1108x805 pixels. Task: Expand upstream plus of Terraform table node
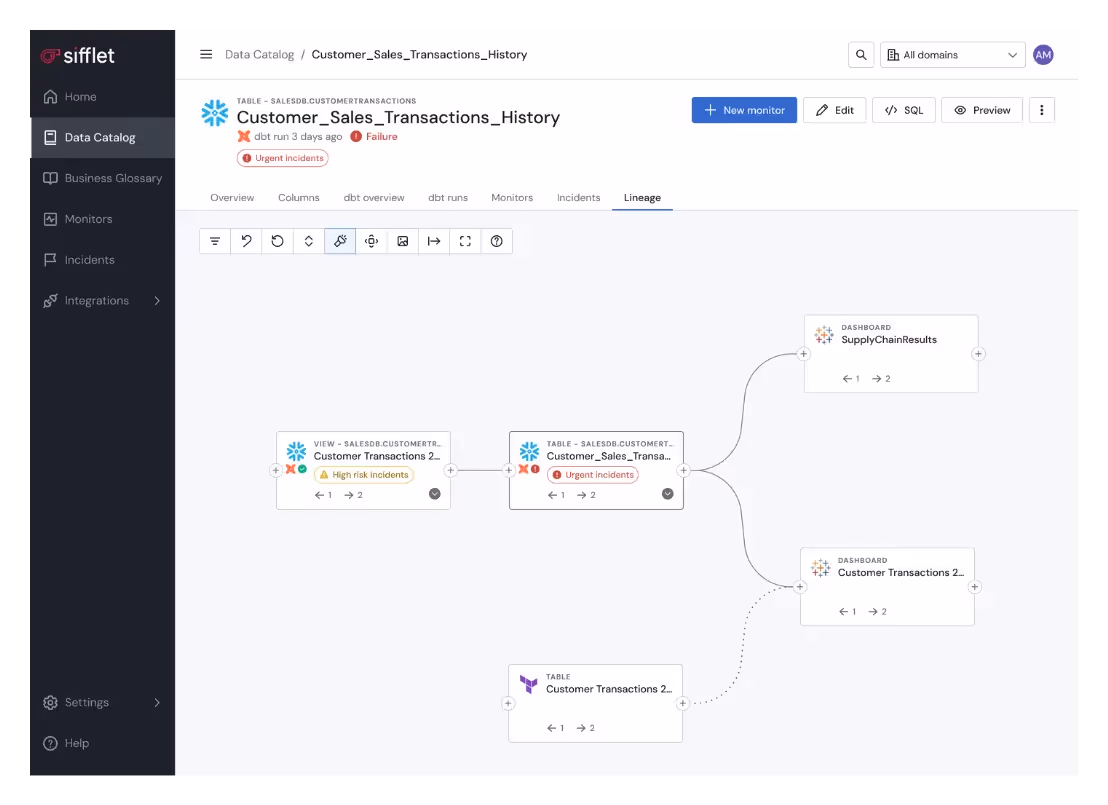click(508, 704)
